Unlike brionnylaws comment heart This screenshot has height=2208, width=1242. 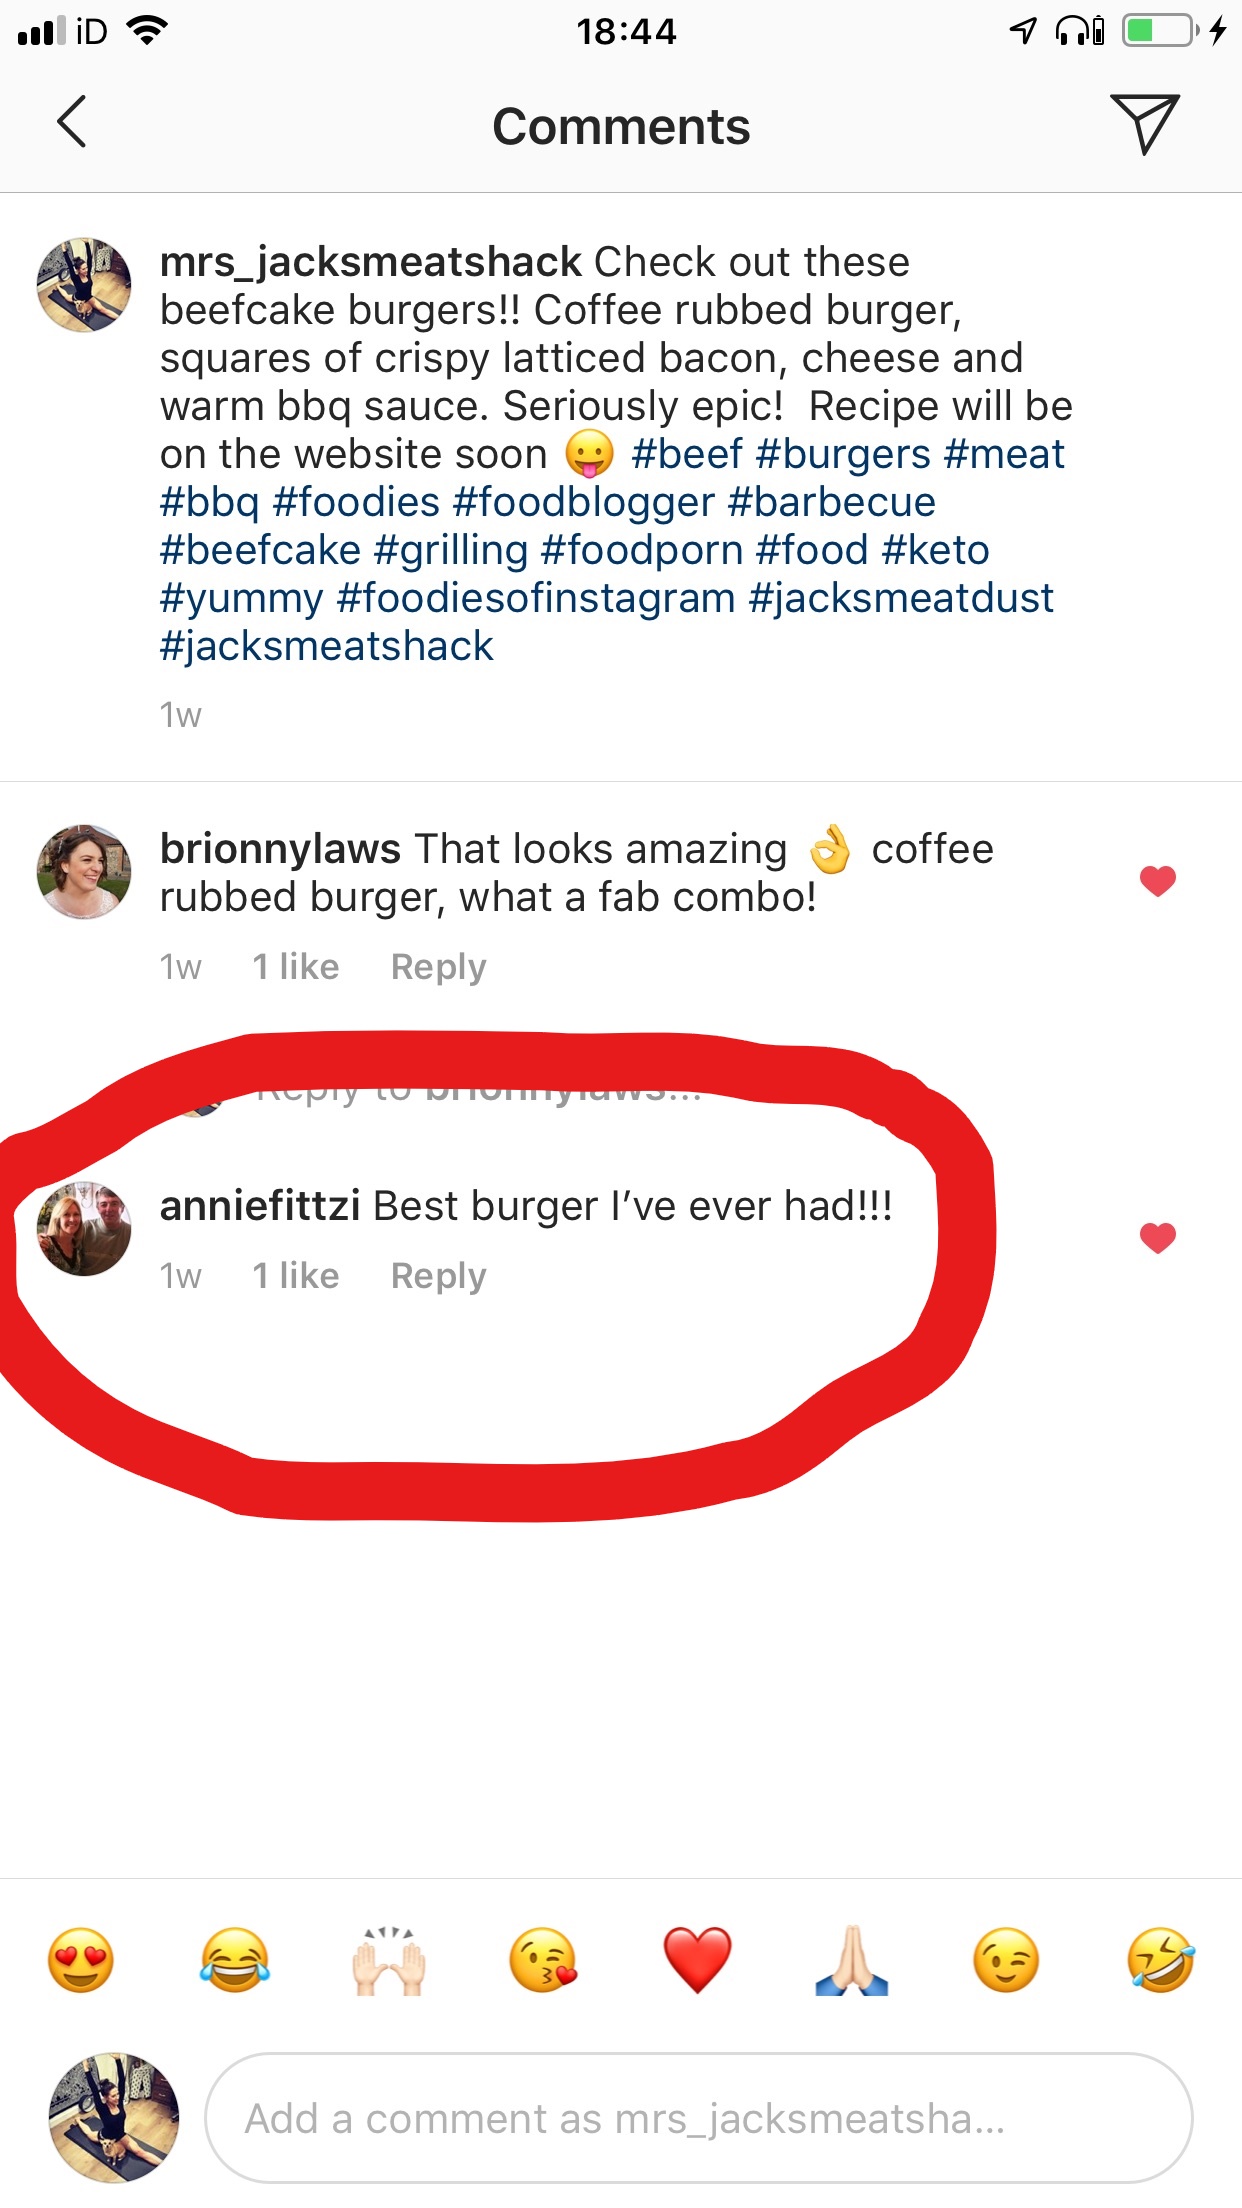[1158, 881]
